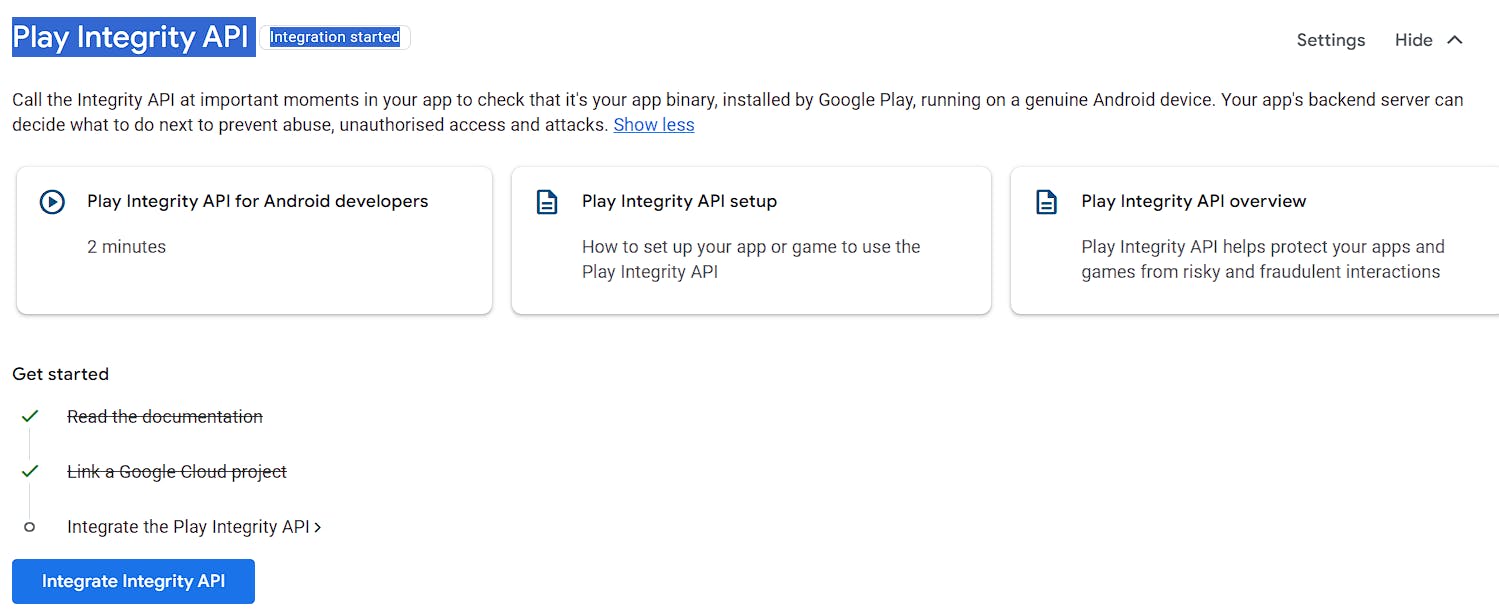Screen dimensions: 1499x609
Task: Click green checkmark beside Read the documentation
Action: point(30,416)
